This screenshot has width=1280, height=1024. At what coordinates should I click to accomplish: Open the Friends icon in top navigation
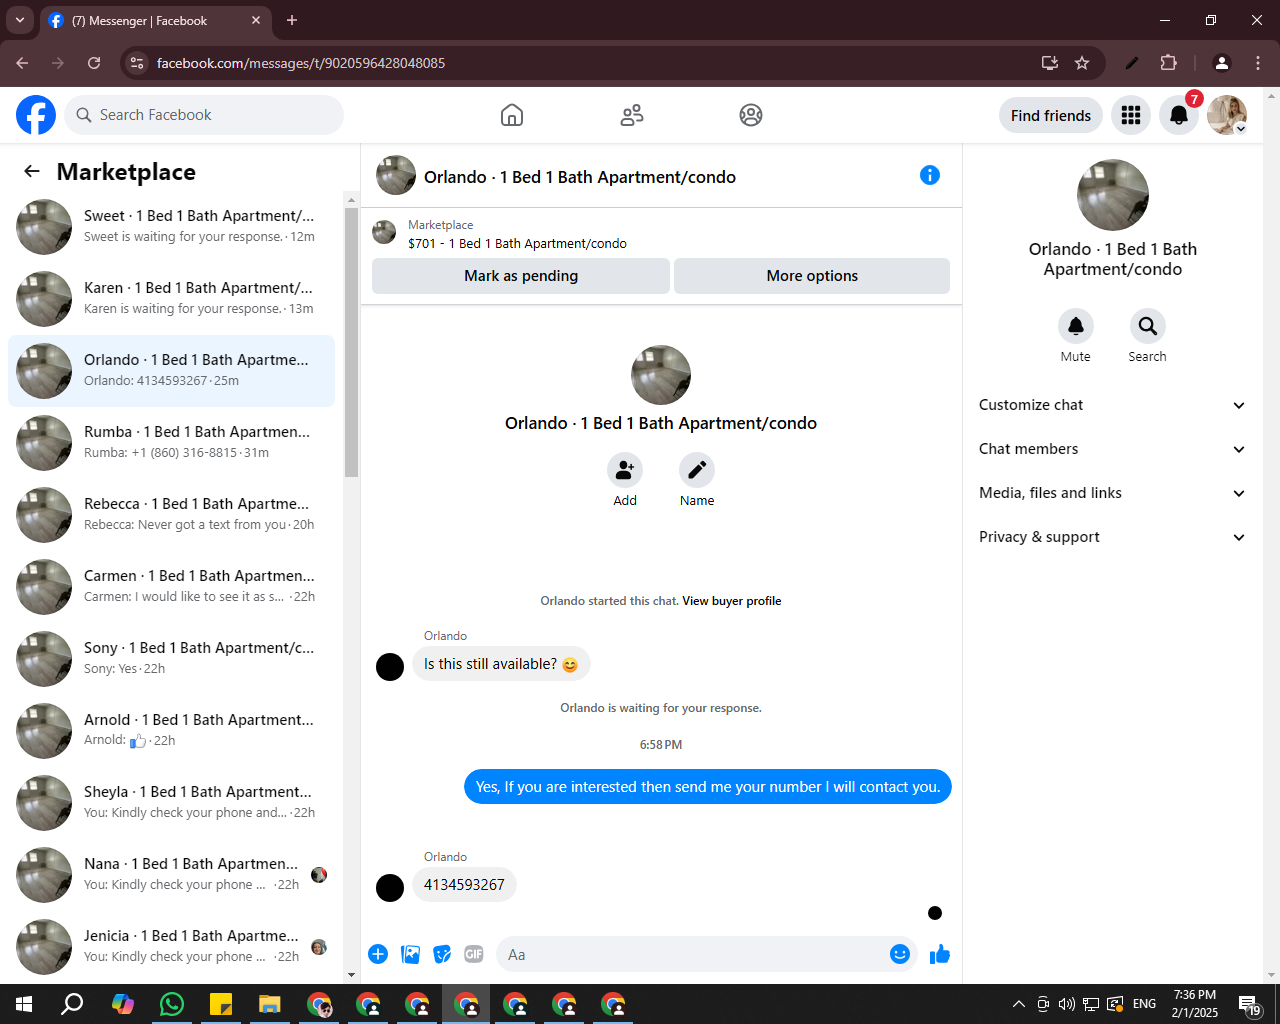[632, 115]
